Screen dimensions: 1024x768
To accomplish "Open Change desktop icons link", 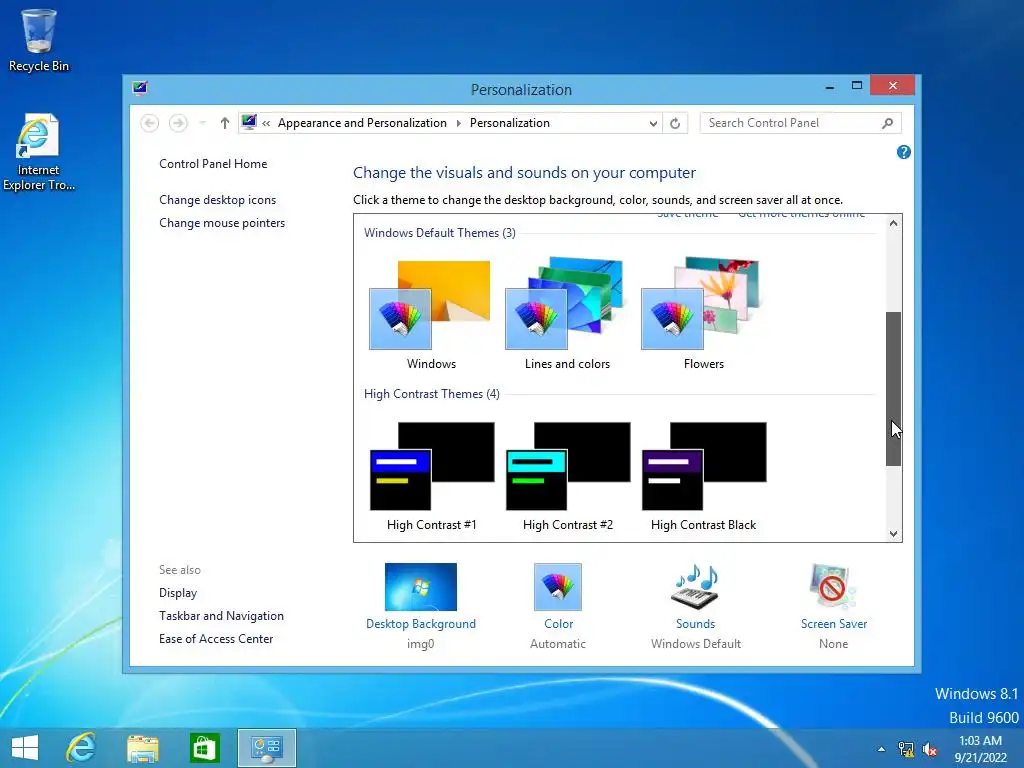I will pyautogui.click(x=217, y=200).
